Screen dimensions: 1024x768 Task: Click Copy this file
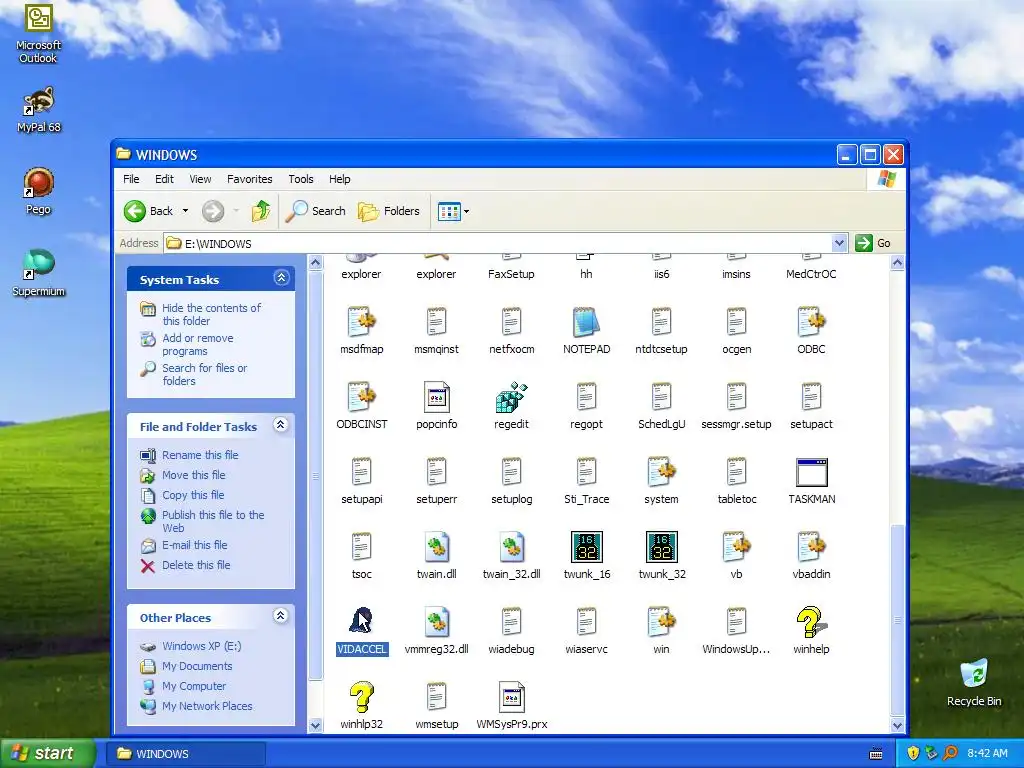click(193, 495)
